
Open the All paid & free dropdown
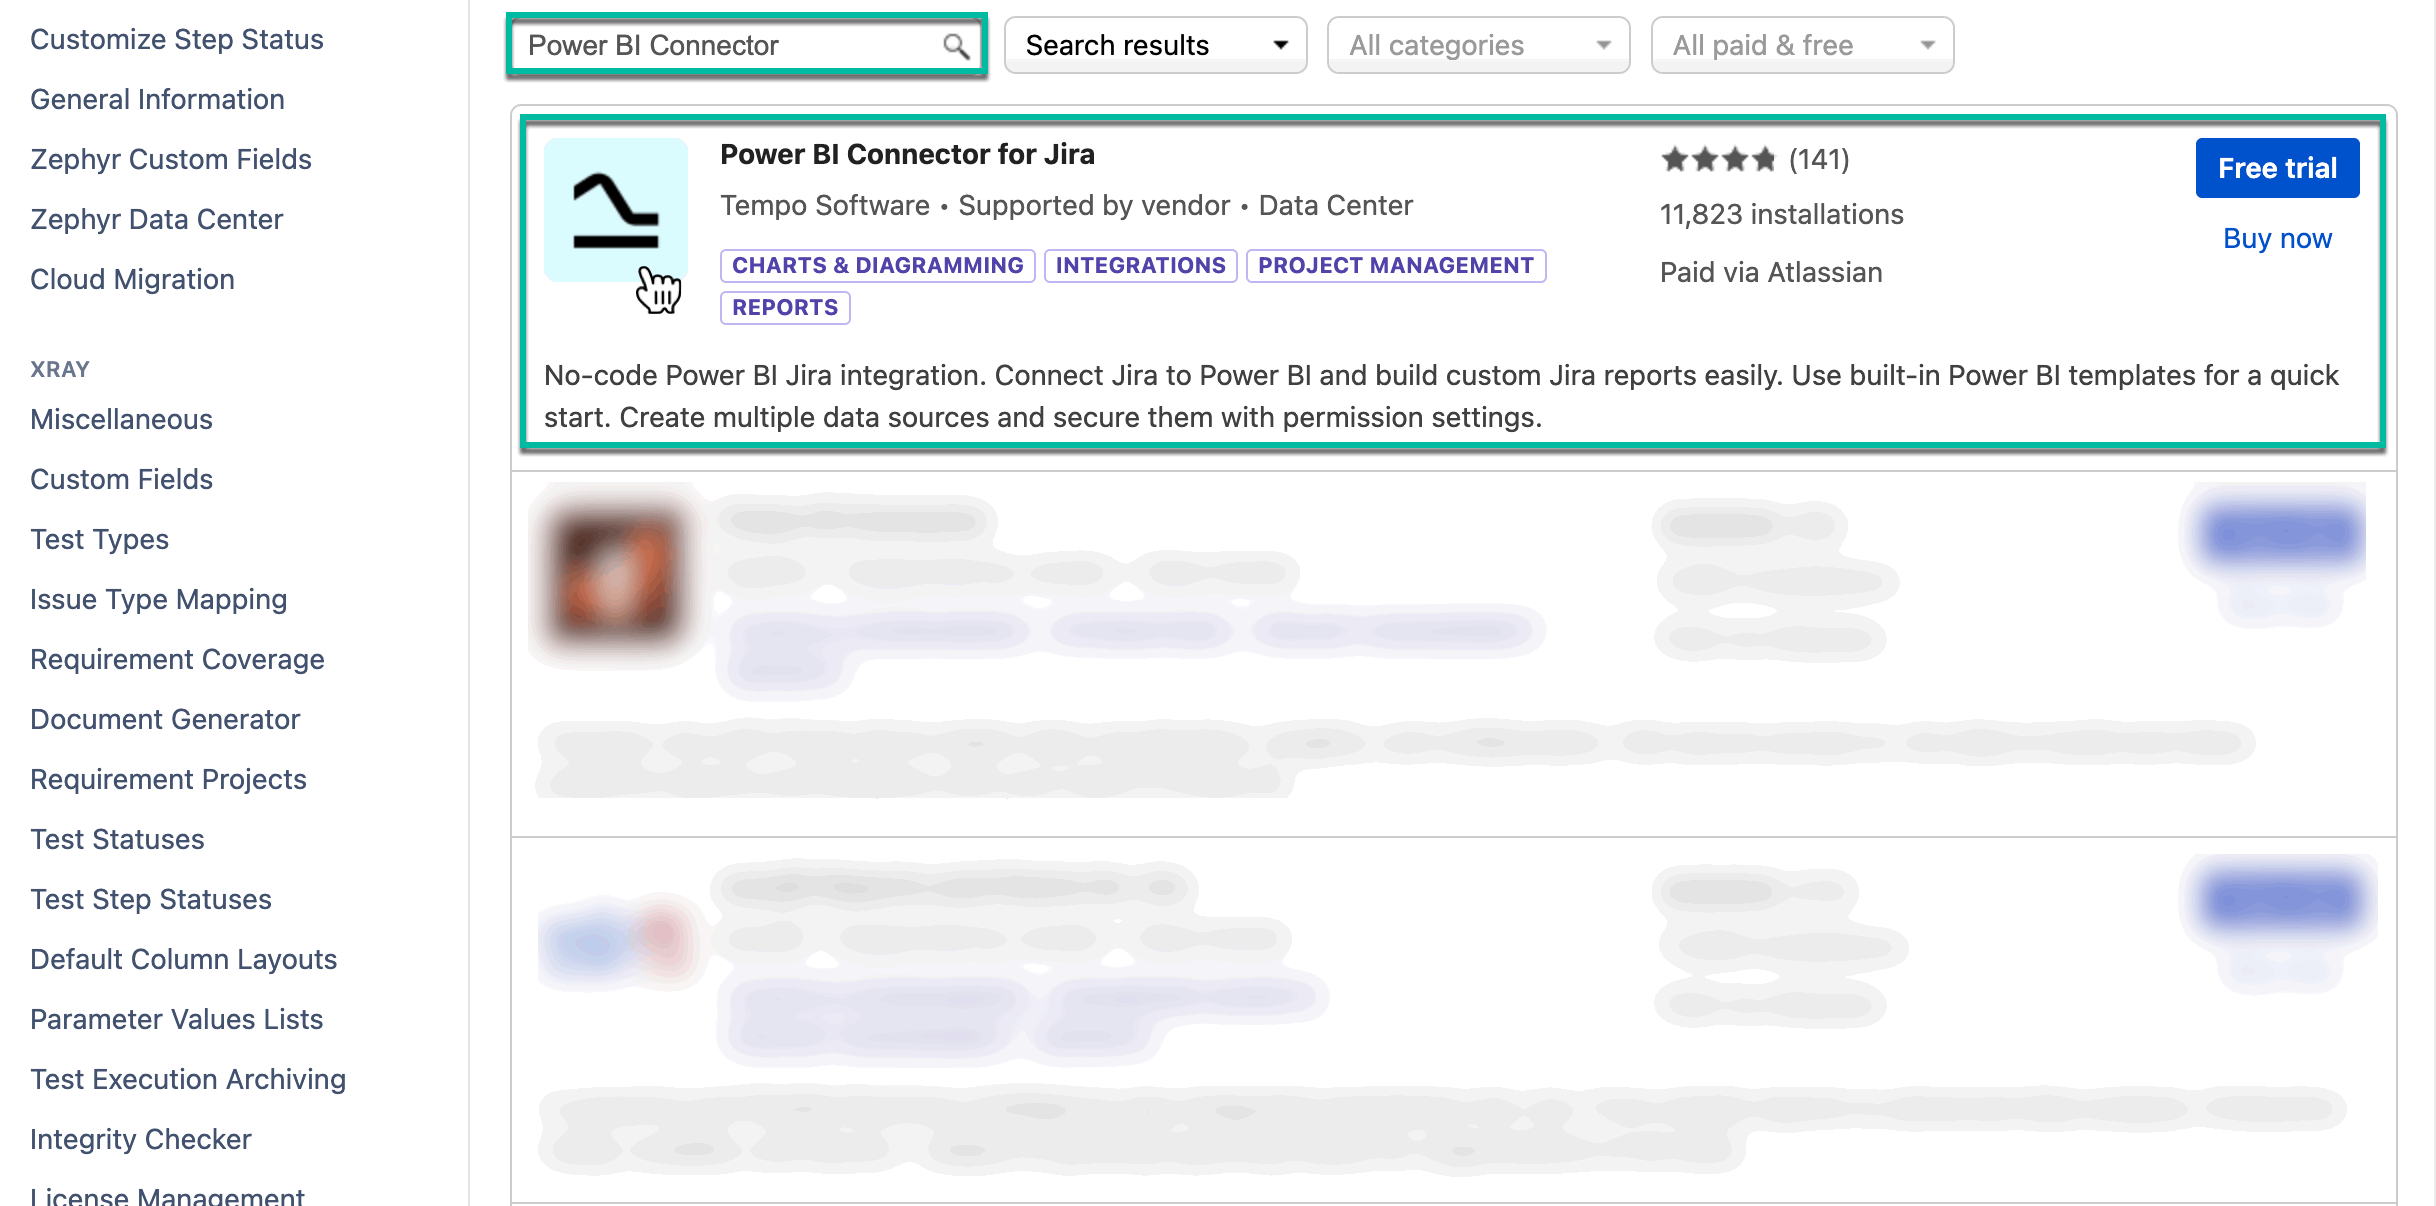[x=1801, y=46]
